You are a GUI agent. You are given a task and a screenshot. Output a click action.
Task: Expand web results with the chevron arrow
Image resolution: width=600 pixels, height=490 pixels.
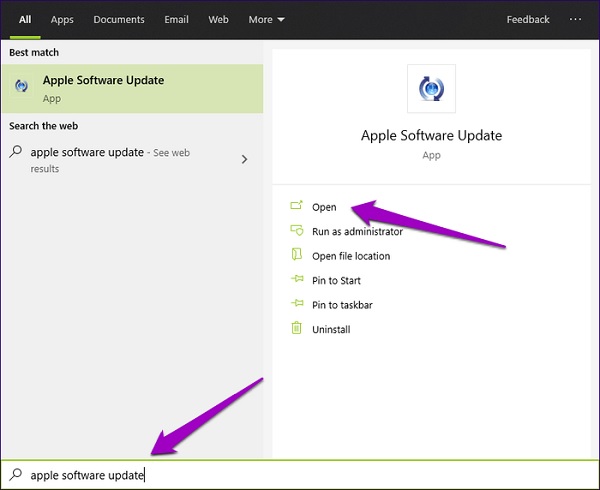tap(245, 159)
